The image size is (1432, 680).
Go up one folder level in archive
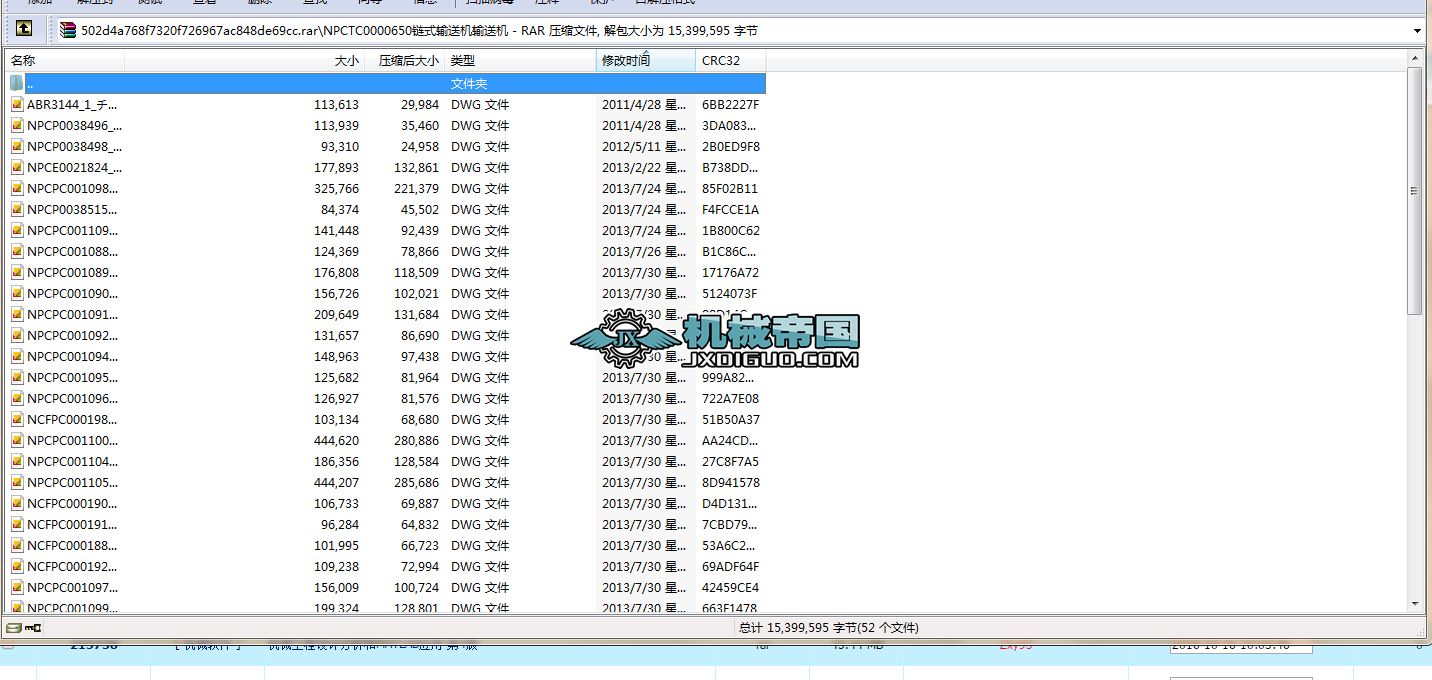pyautogui.click(x=24, y=30)
